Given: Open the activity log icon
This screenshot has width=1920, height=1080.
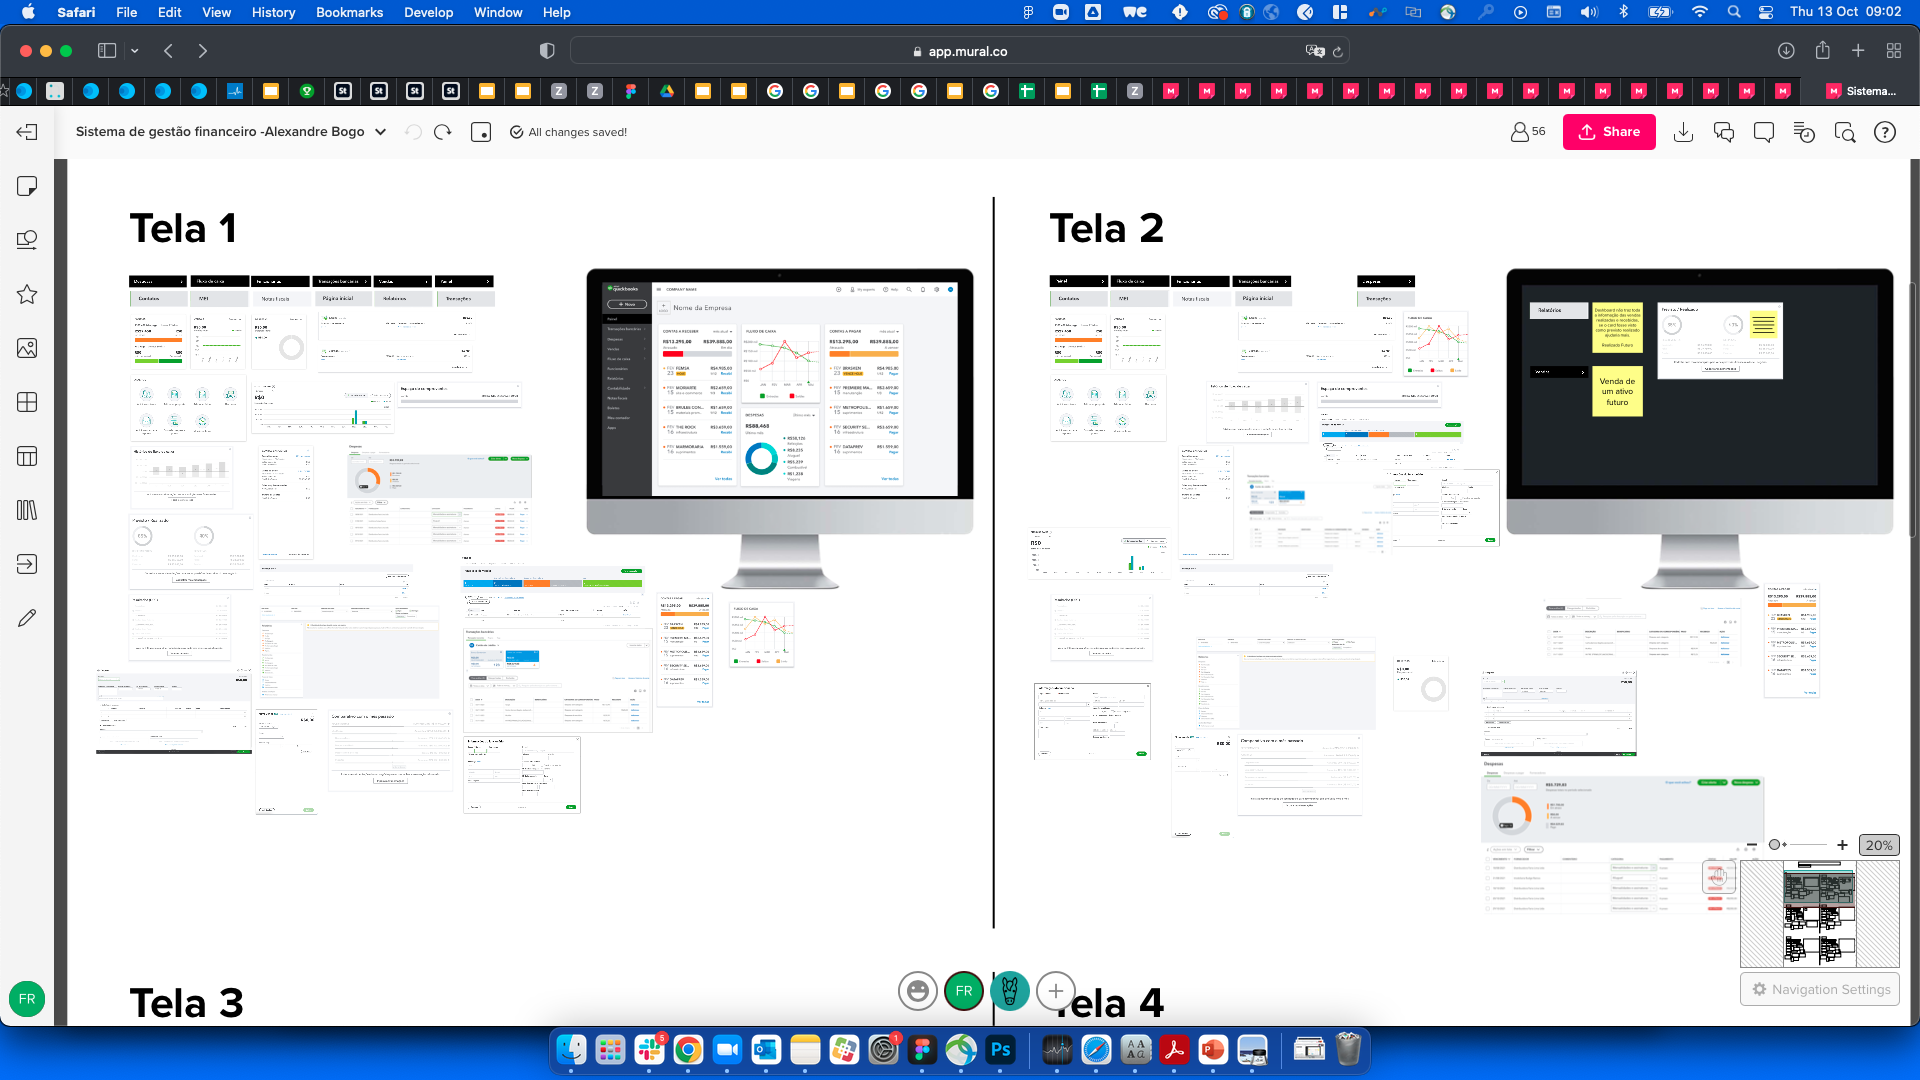Looking at the screenshot, I should 1804,132.
